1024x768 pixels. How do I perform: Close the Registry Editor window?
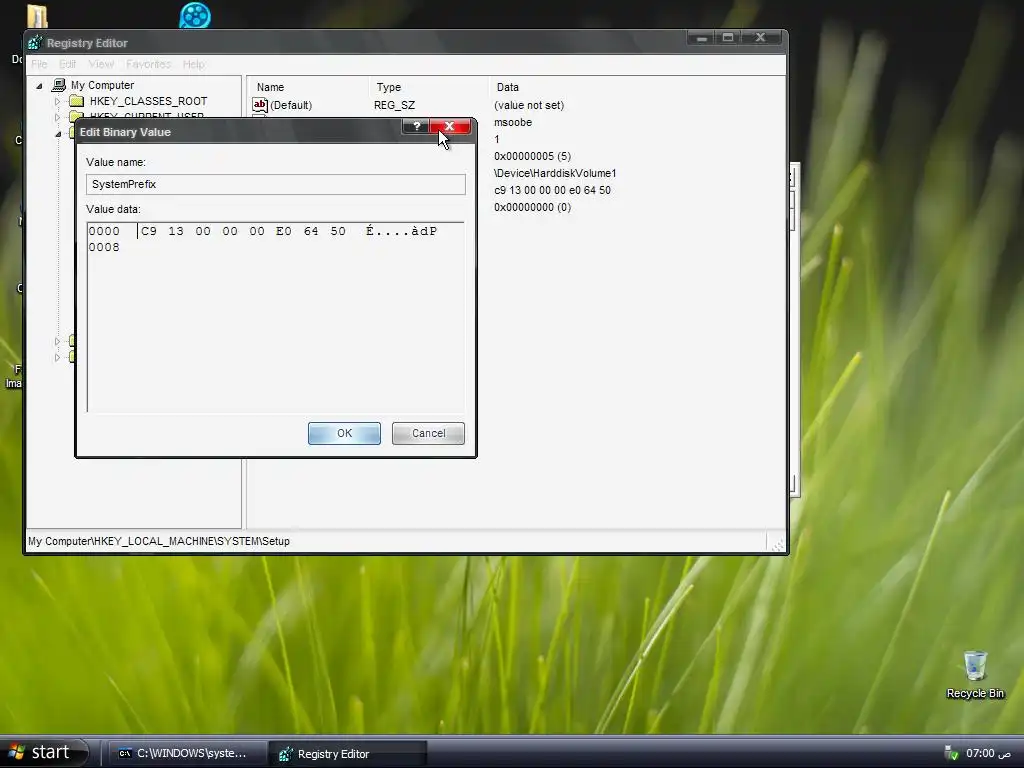(761, 38)
